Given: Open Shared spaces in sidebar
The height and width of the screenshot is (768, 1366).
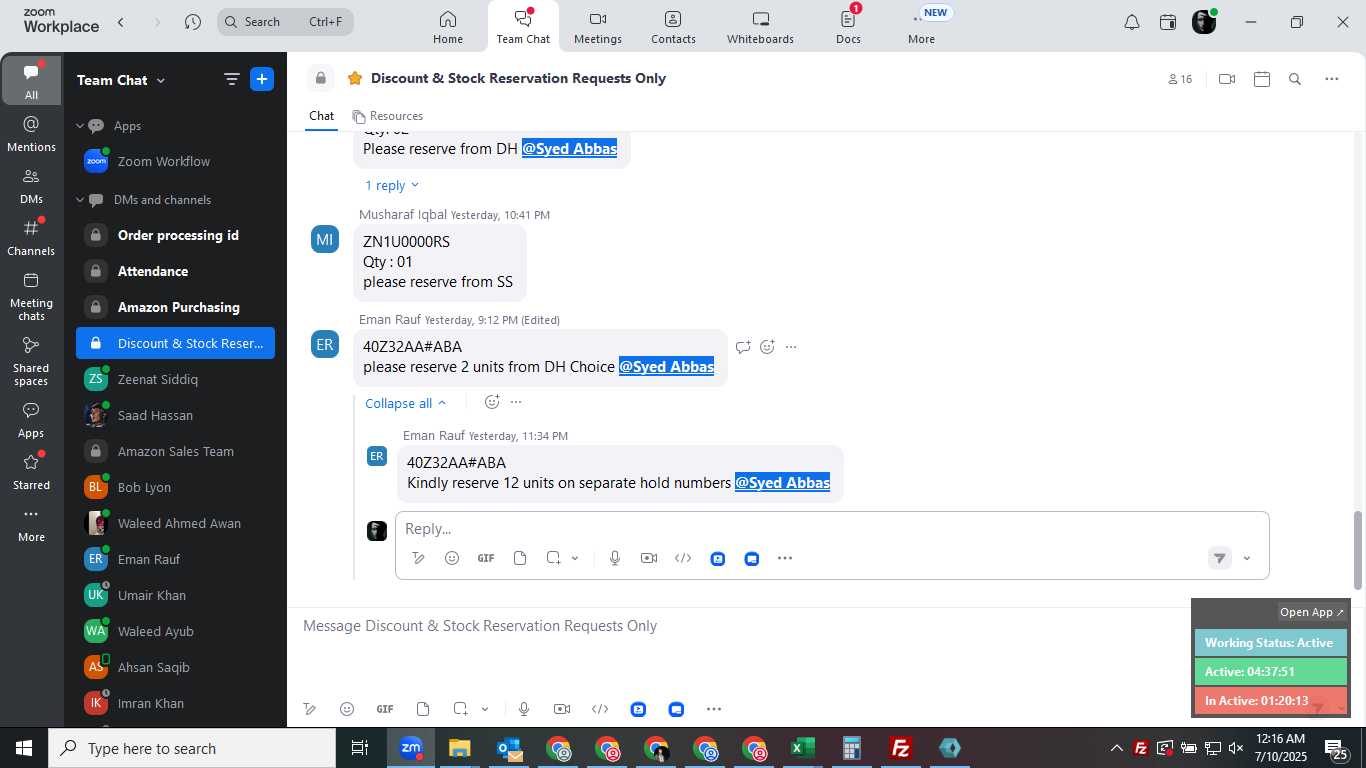Looking at the screenshot, I should pos(31,360).
